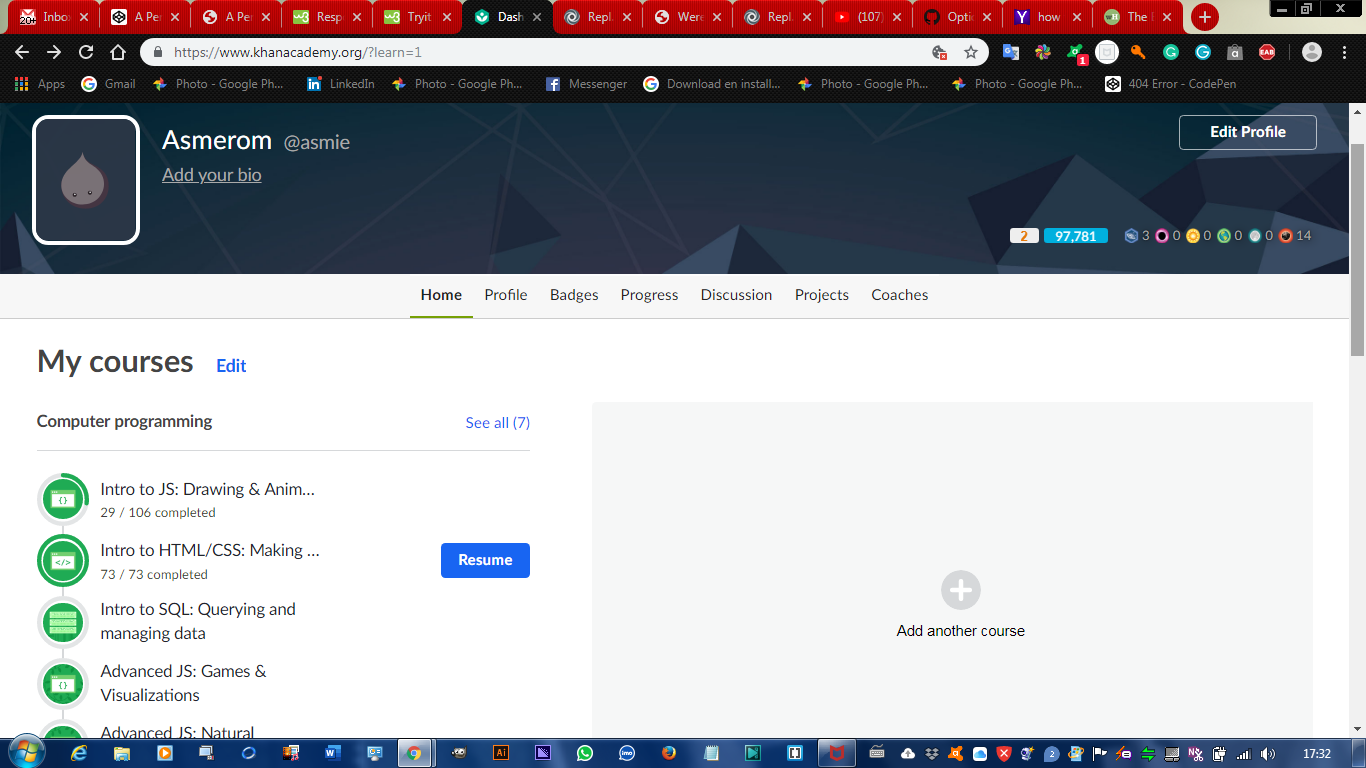Click the plus icon to add another course
The image size is (1366, 768).
(960, 590)
